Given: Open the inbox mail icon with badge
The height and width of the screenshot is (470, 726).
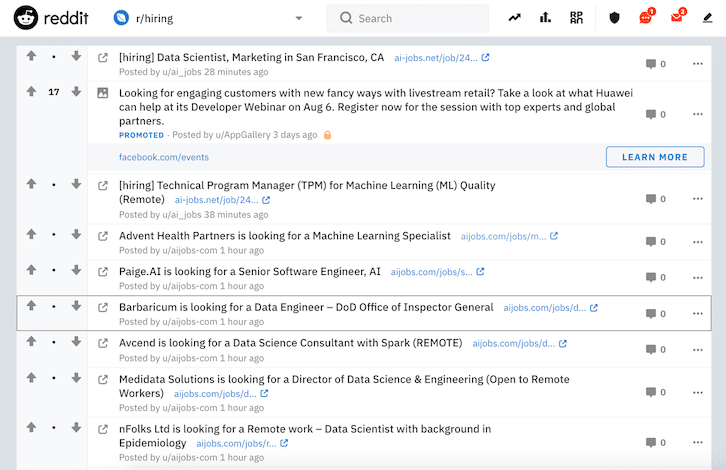Looking at the screenshot, I should click(x=677, y=17).
